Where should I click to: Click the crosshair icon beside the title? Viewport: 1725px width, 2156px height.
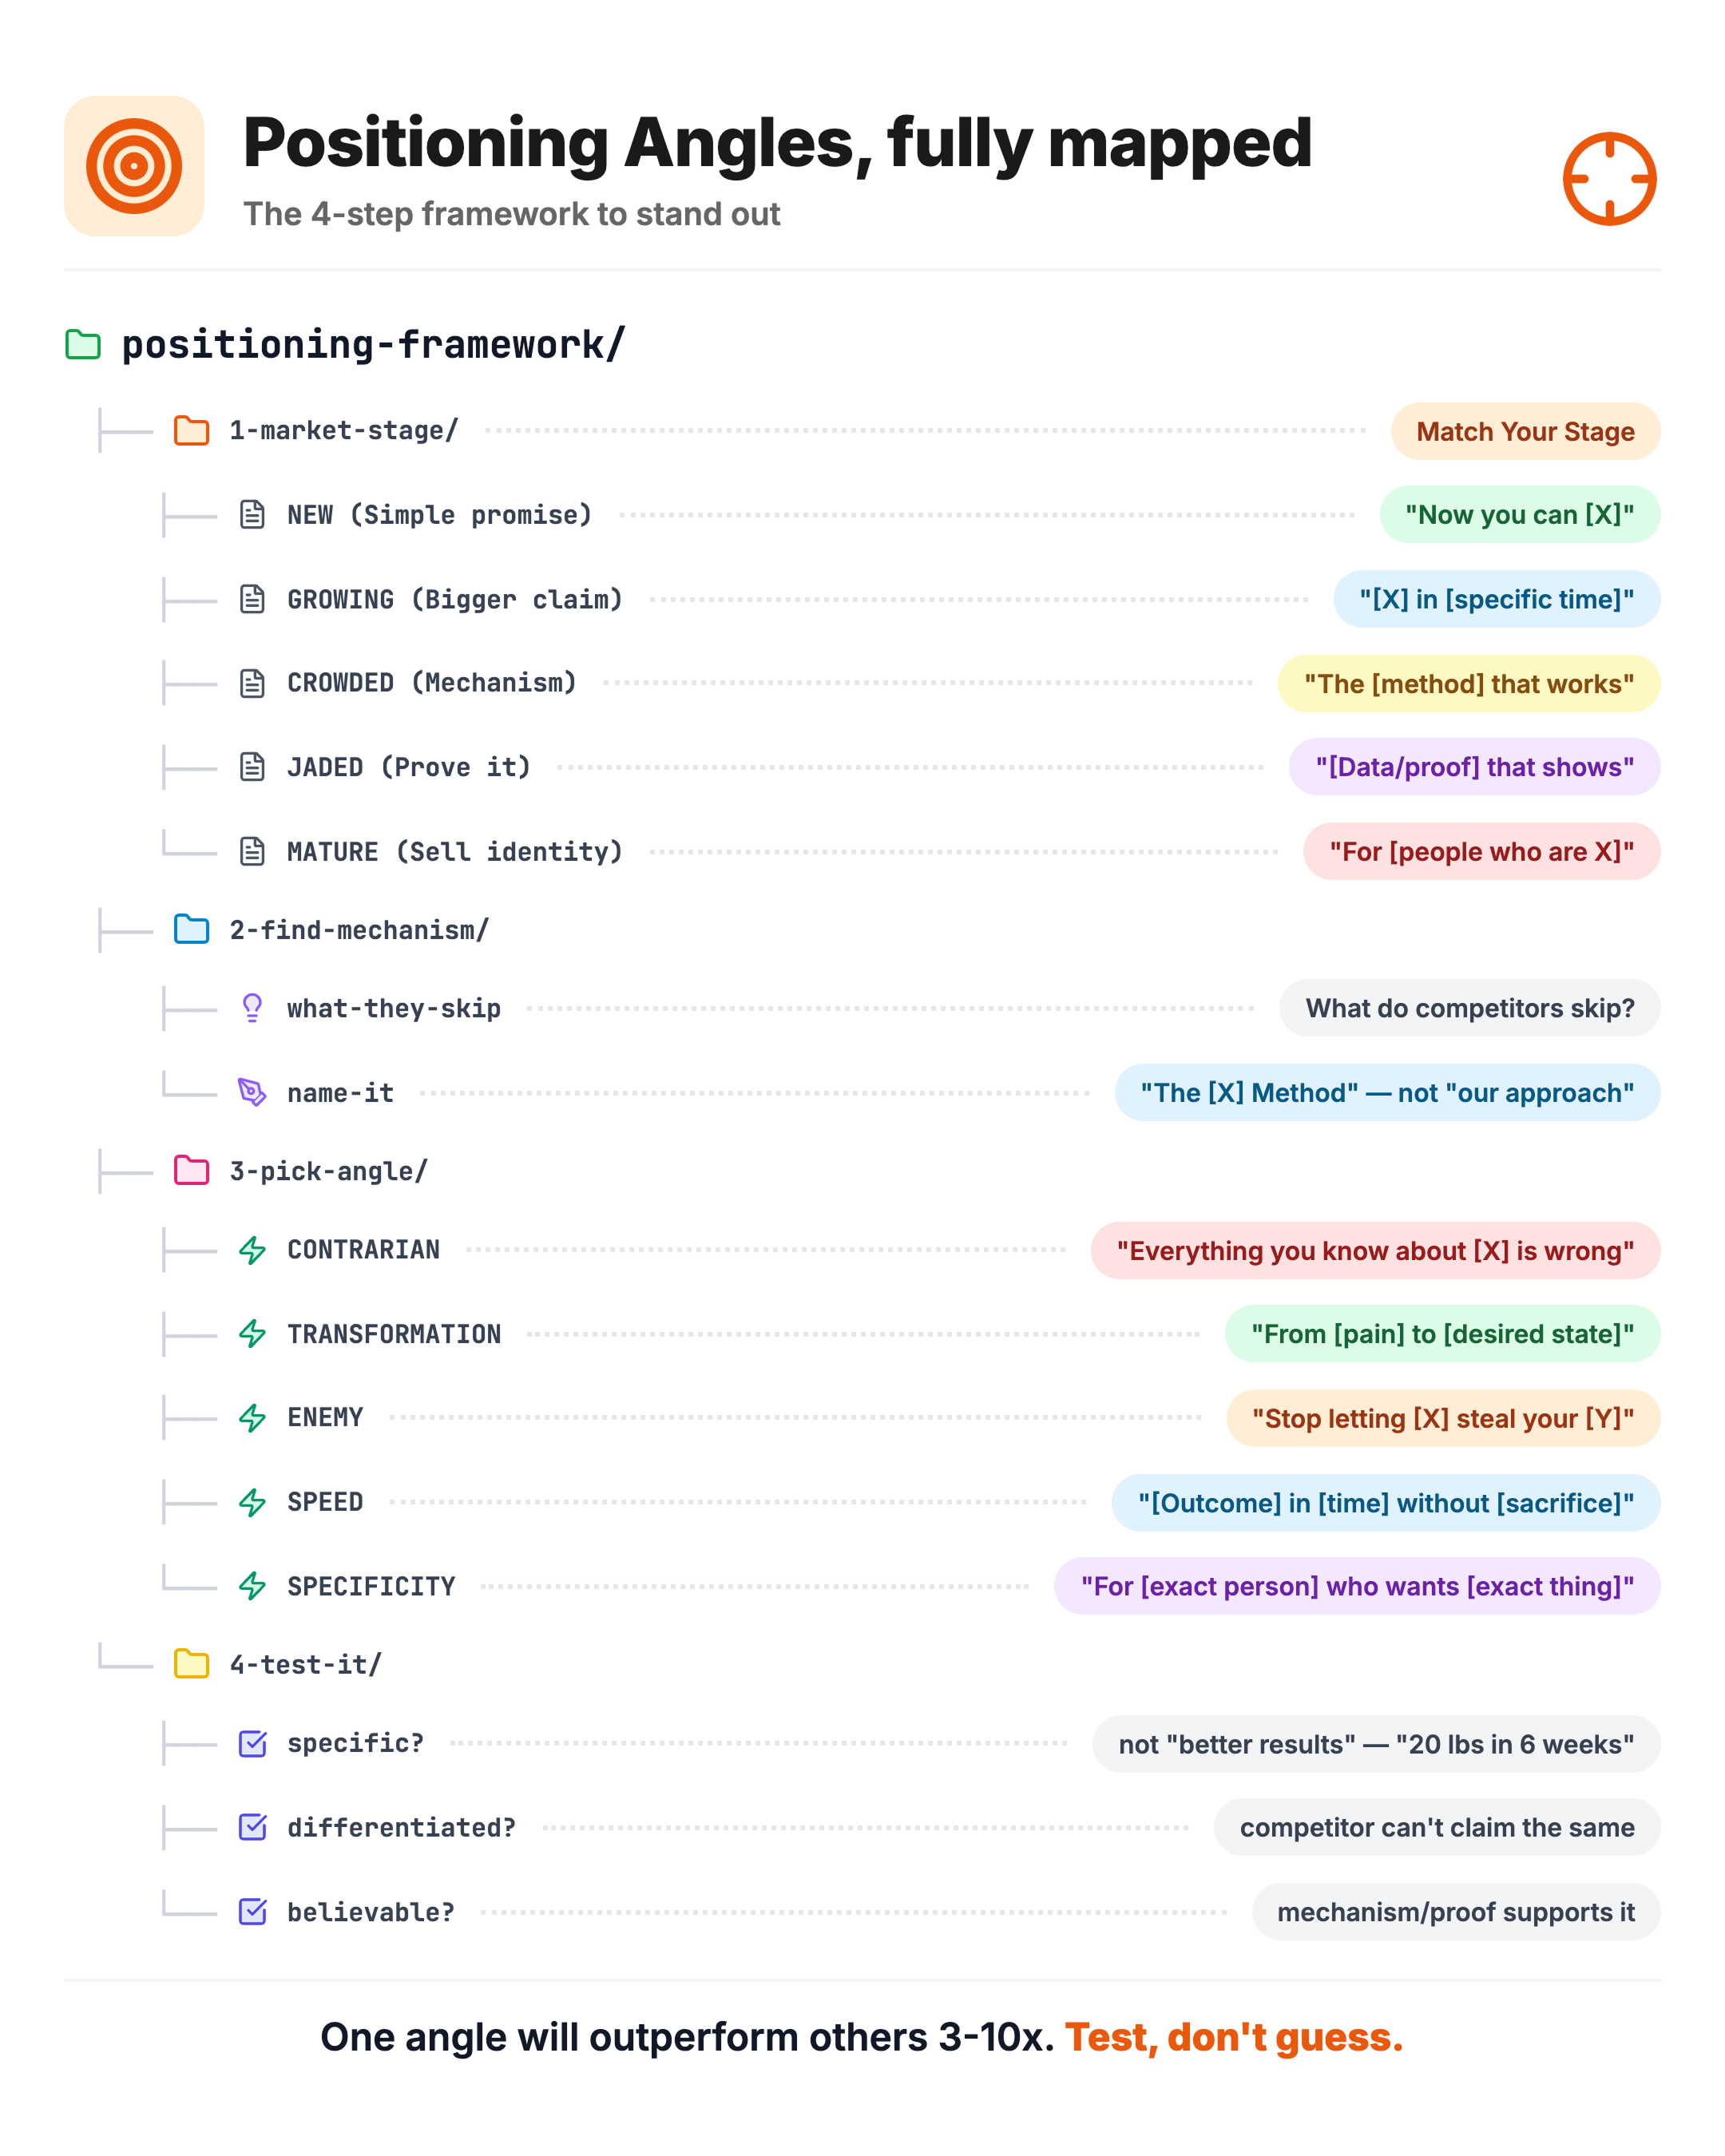click(x=1609, y=179)
